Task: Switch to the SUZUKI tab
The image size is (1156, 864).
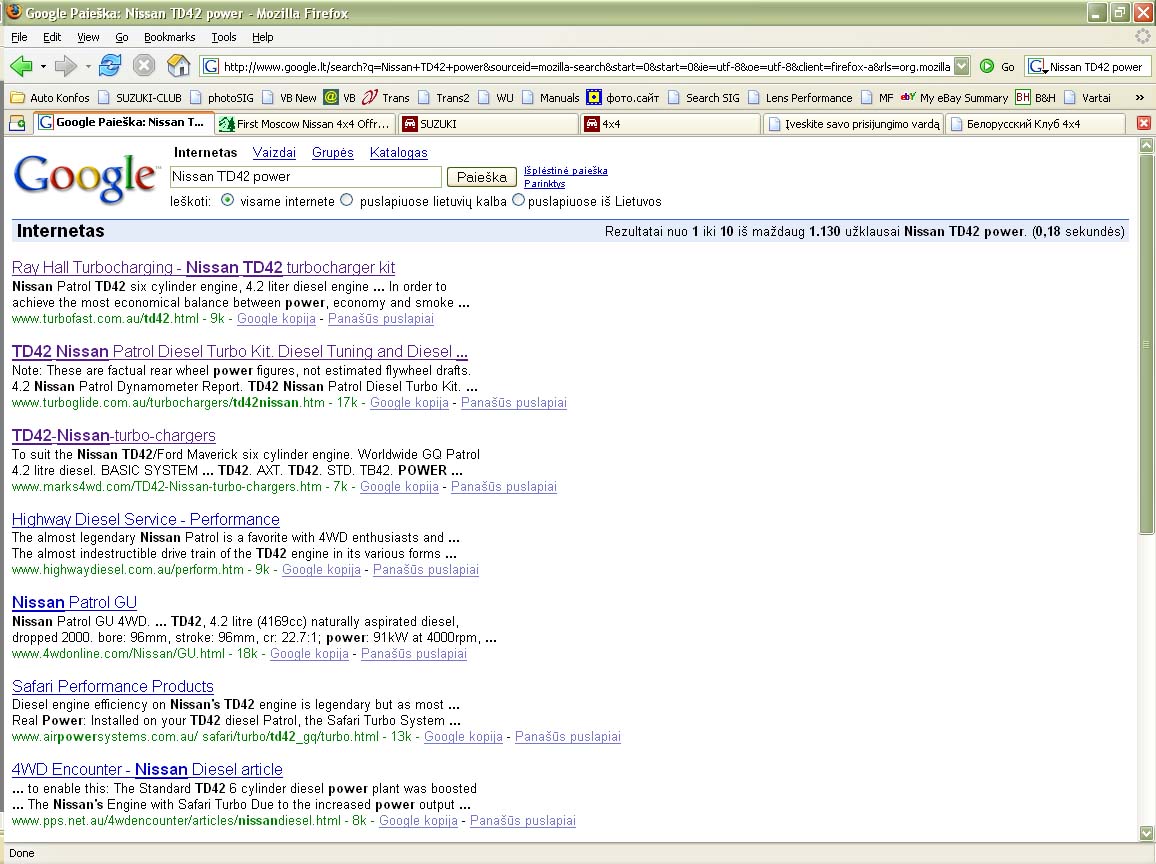Action: (x=489, y=124)
